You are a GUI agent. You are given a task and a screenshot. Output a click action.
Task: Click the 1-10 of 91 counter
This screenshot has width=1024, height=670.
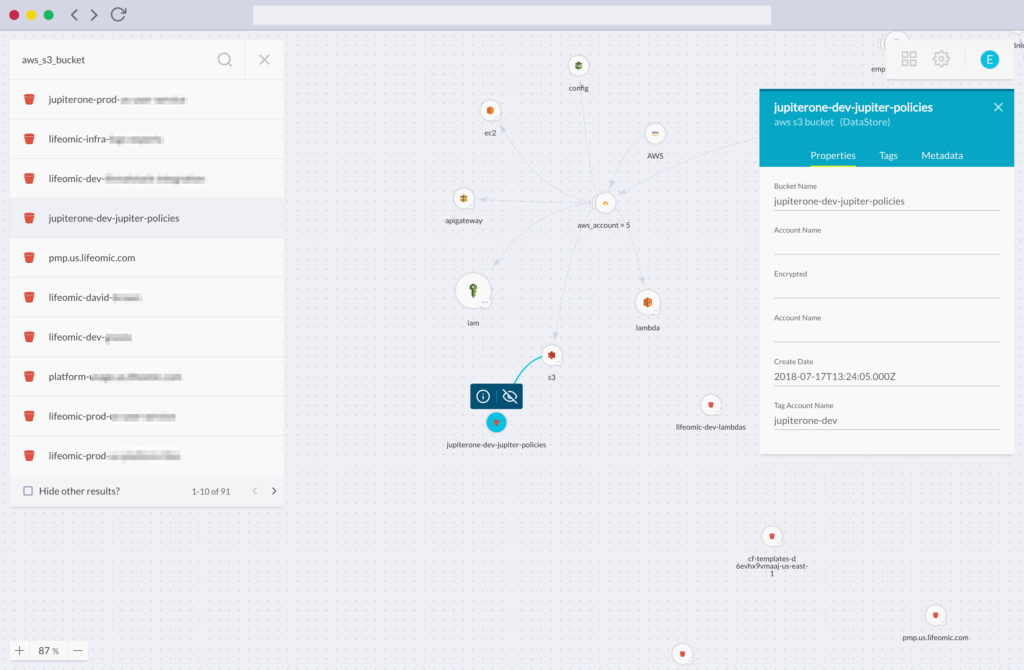pyautogui.click(x=211, y=492)
